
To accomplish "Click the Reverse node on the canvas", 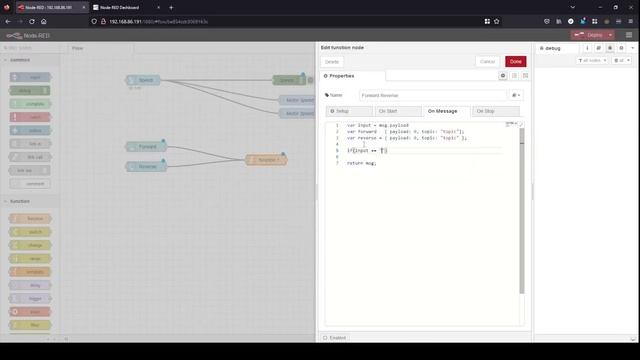I will [x=146, y=167].
